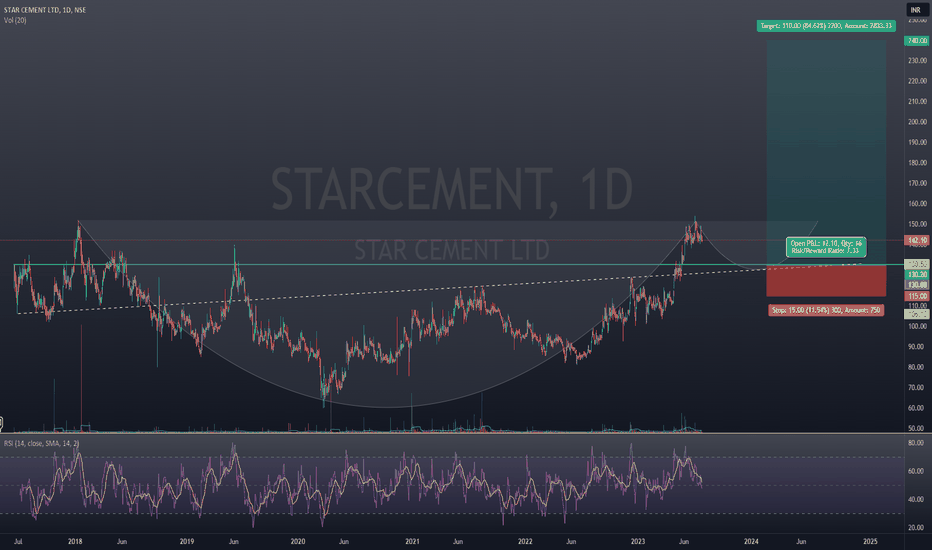Select the Open P&L Risk/Reward label box
Screen dimensions: 932x550
tap(826, 247)
